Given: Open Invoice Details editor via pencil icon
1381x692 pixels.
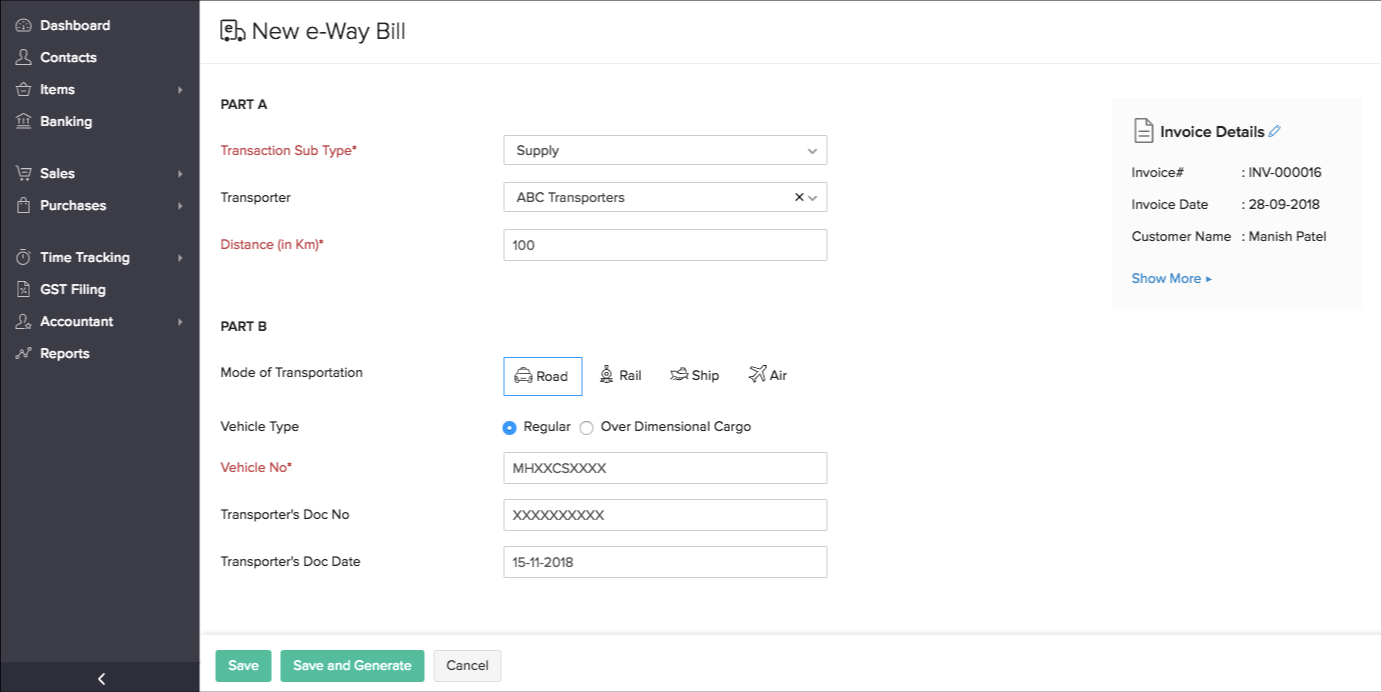Looking at the screenshot, I should click(x=1276, y=130).
